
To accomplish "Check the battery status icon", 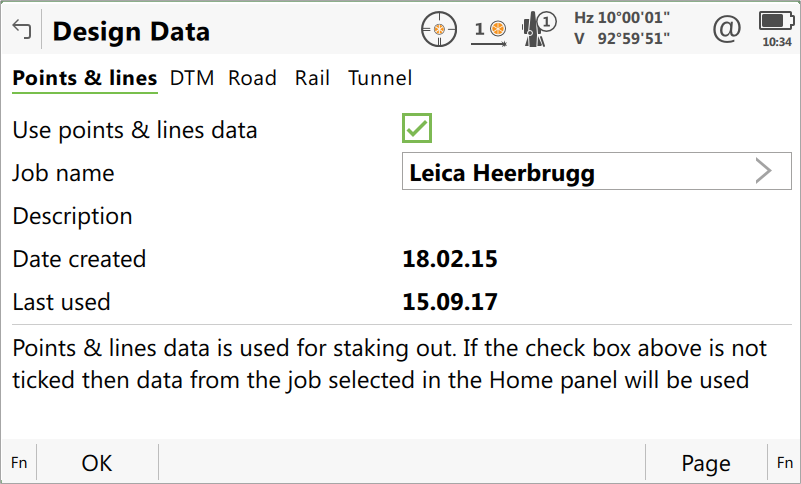I will coord(776,29).
